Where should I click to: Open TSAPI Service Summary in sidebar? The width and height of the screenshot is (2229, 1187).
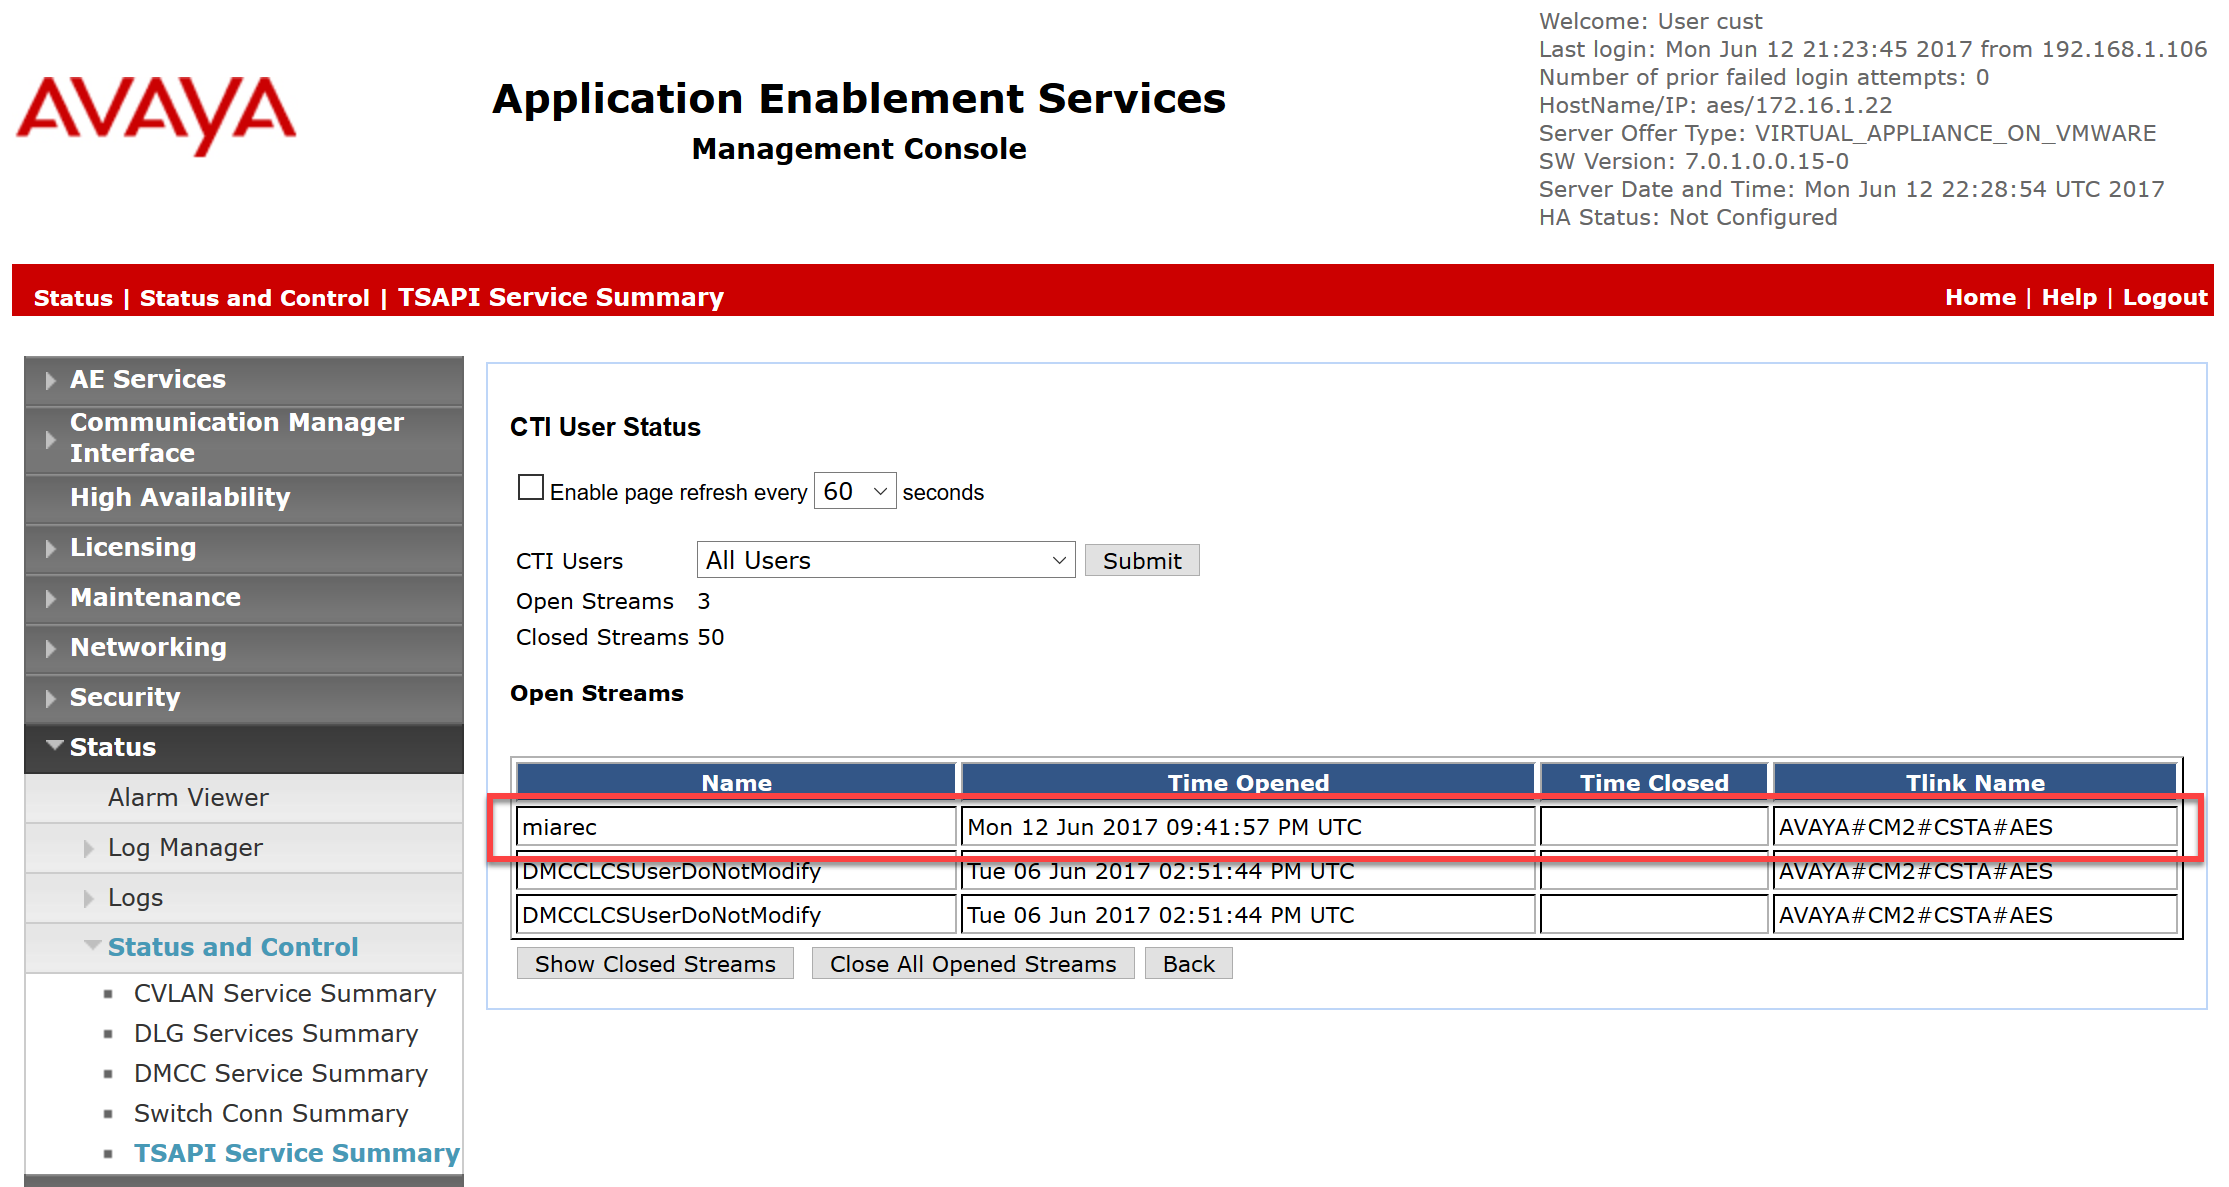tap(297, 1153)
